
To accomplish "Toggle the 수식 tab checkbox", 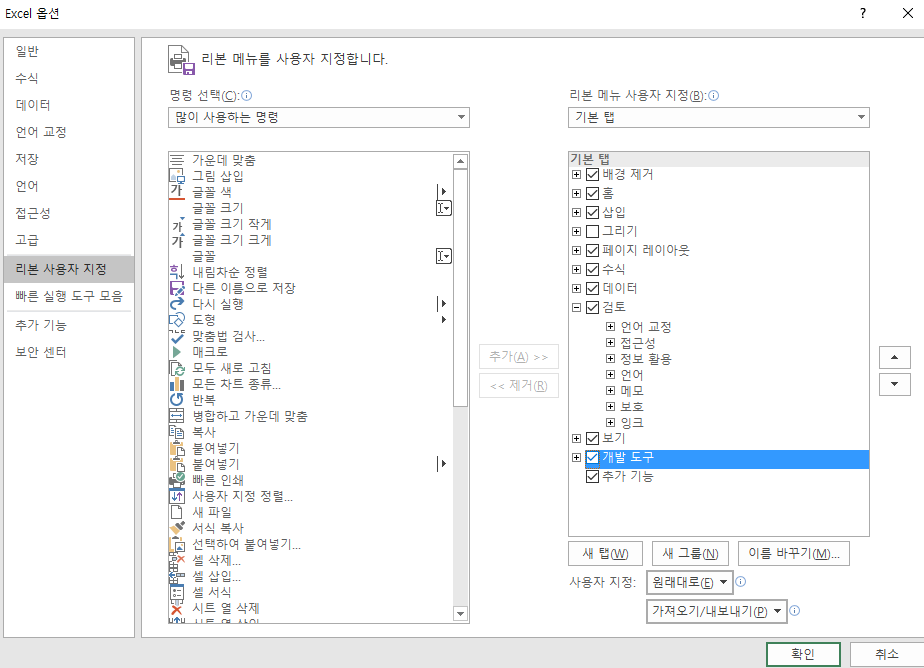I will pyautogui.click(x=593, y=269).
